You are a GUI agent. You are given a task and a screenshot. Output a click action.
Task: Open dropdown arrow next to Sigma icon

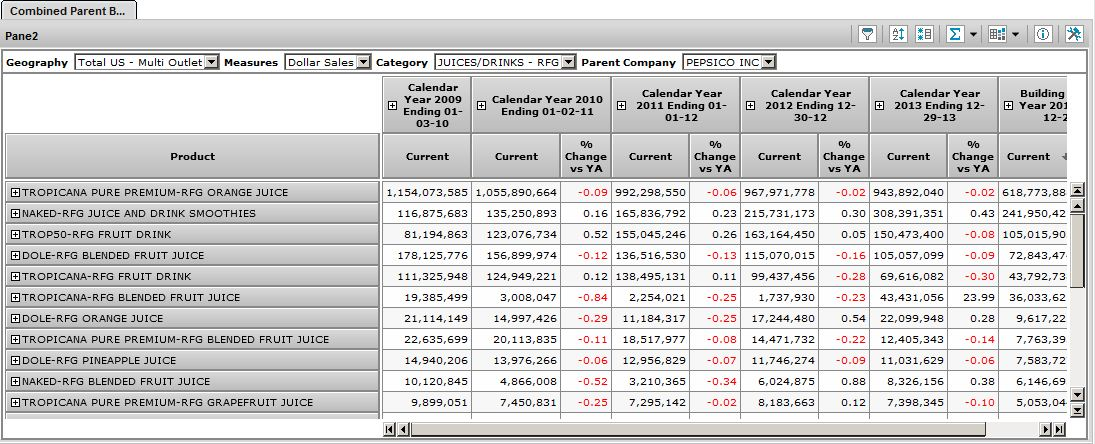point(973,34)
